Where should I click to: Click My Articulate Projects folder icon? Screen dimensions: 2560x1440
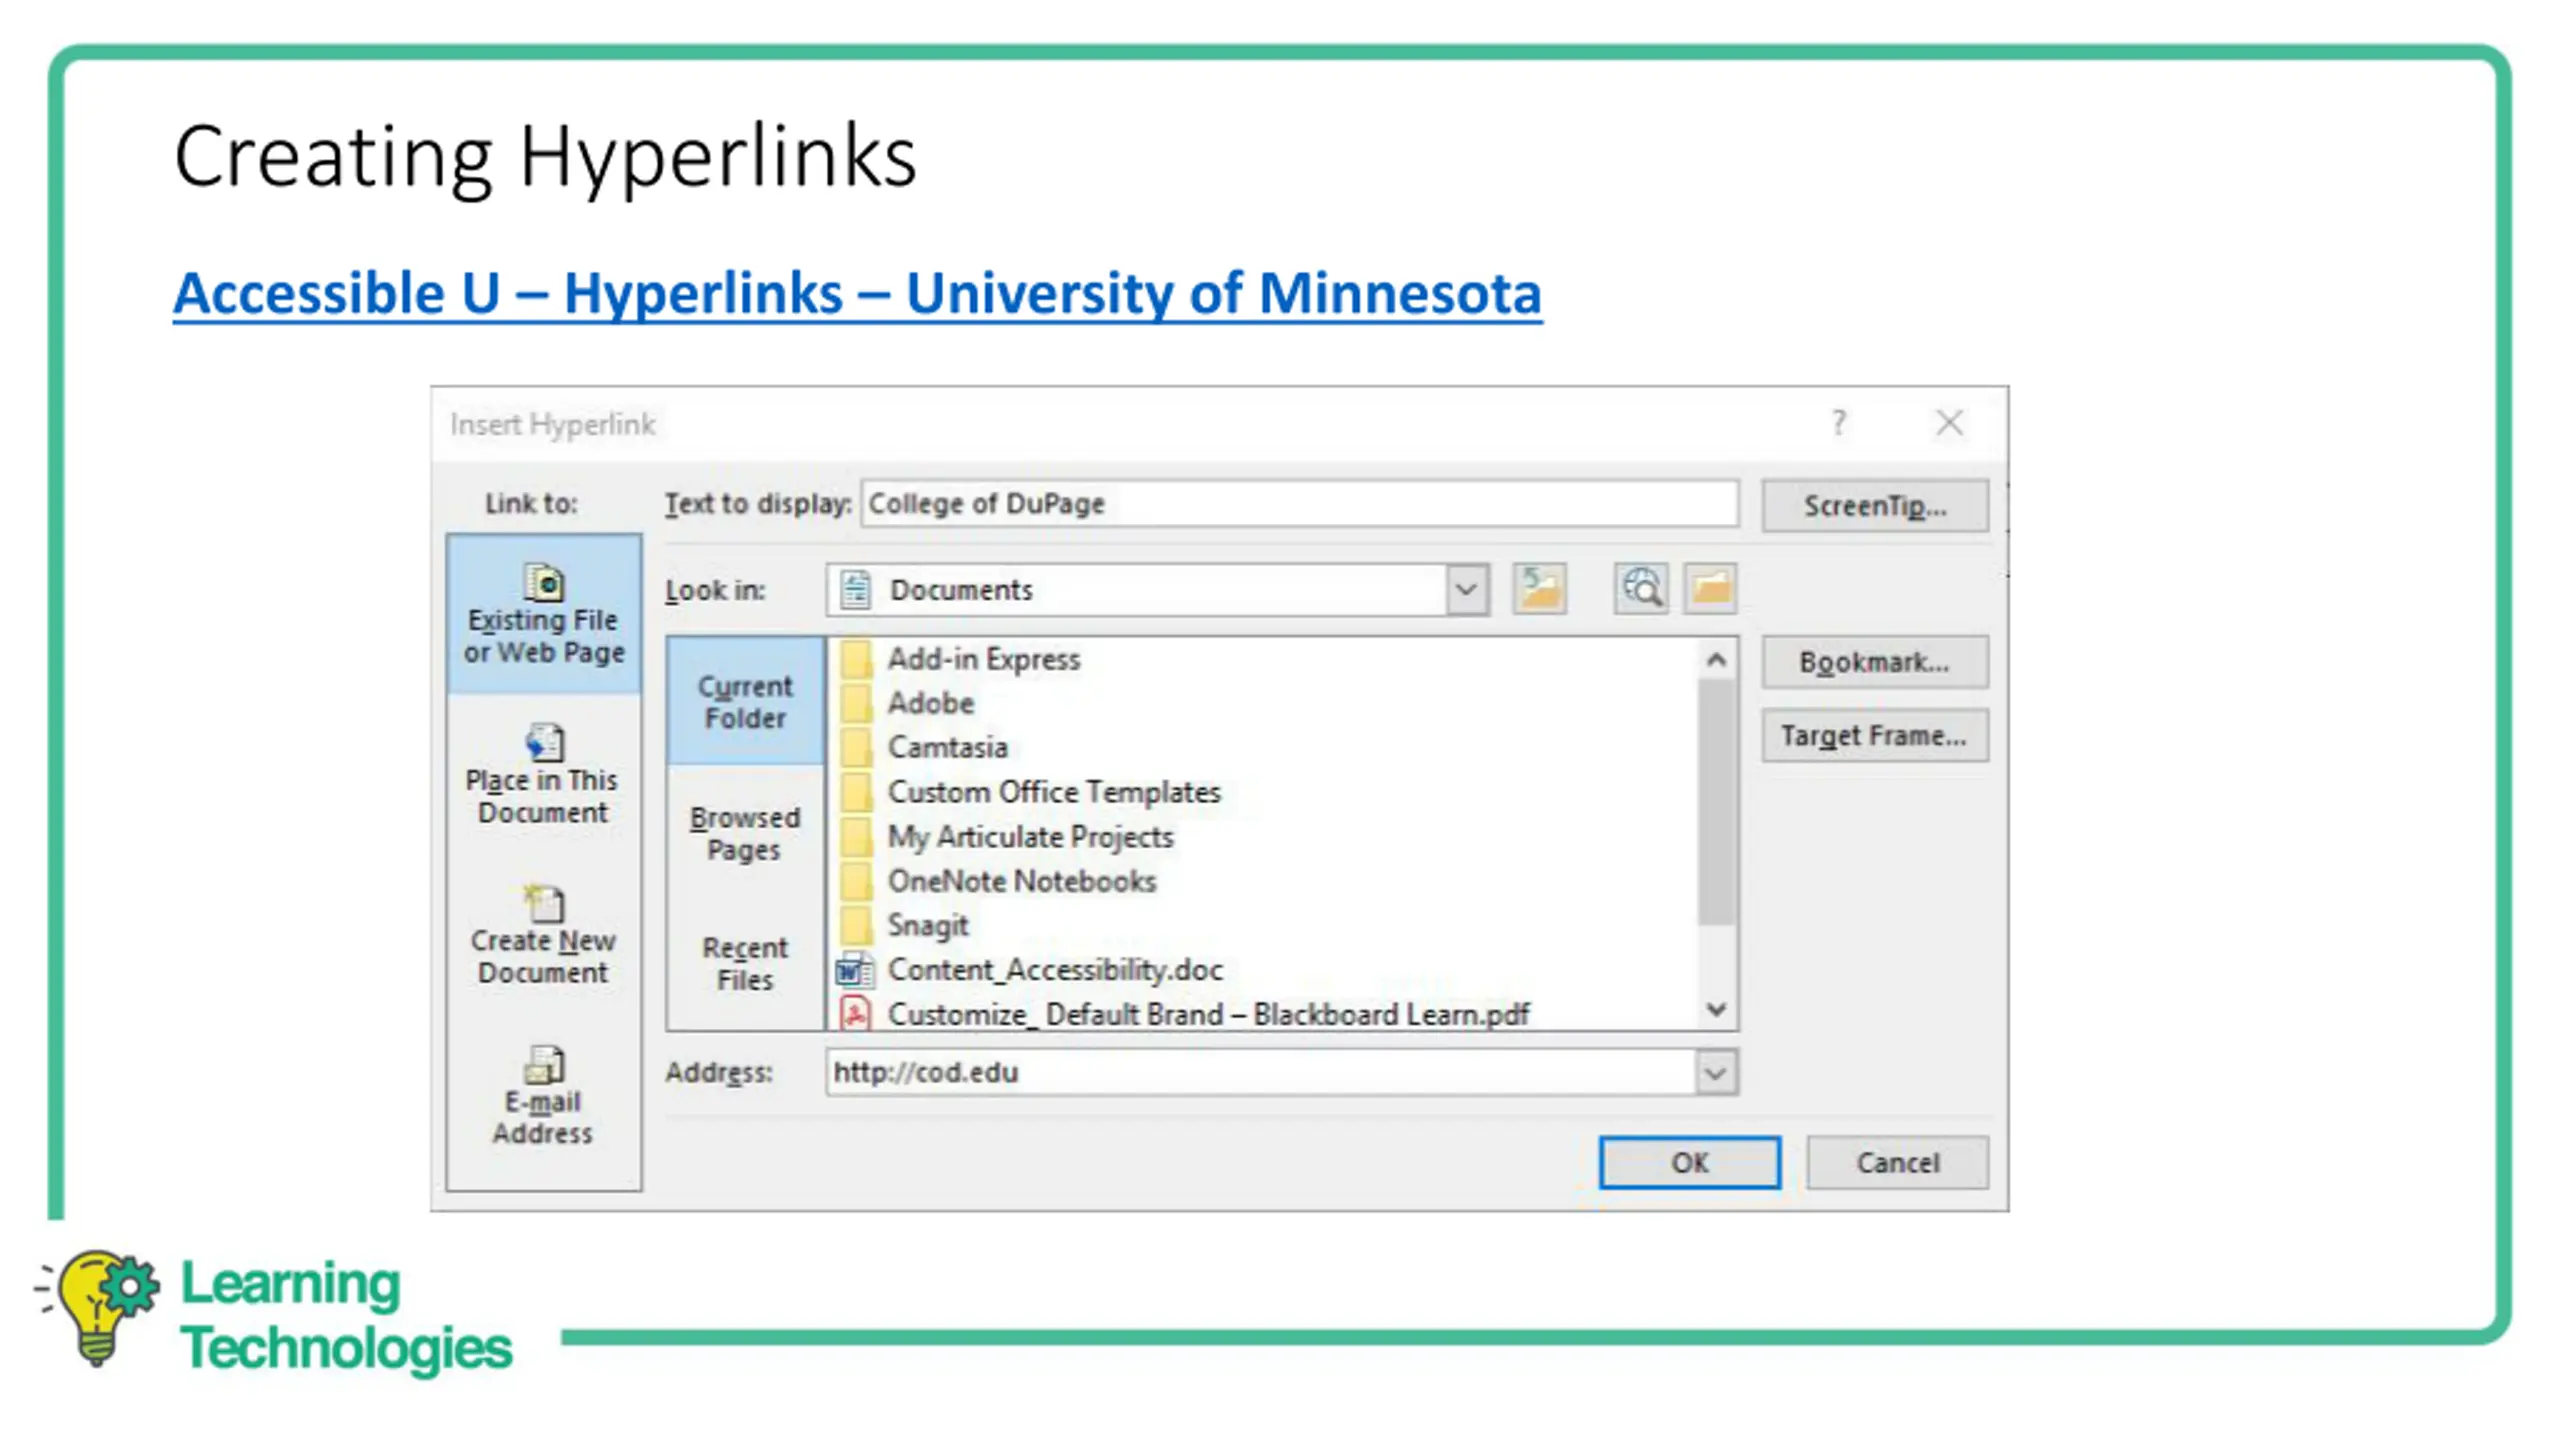tap(856, 836)
